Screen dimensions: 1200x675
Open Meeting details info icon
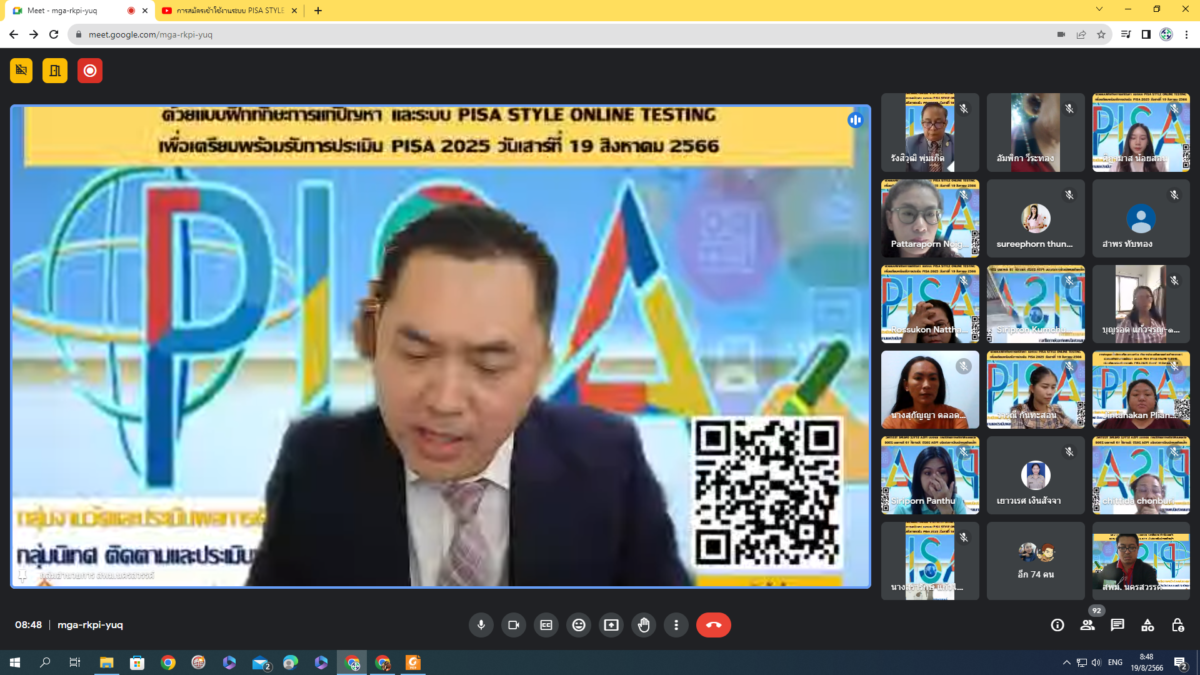click(x=1057, y=625)
